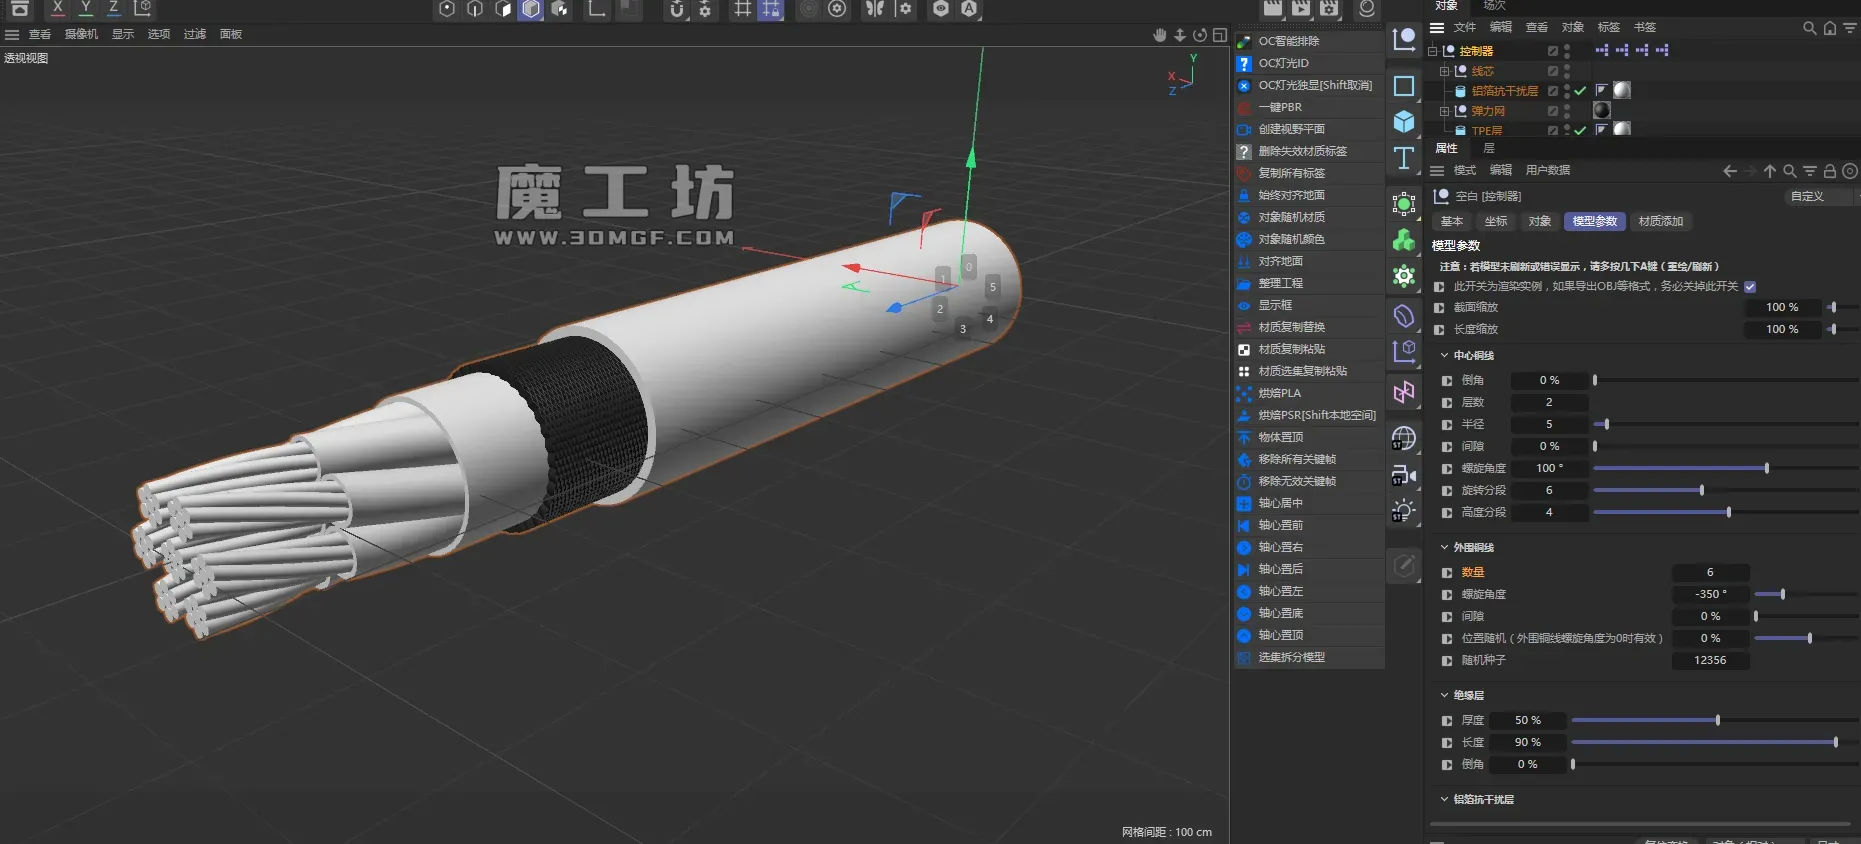Collapse the 中心铜线 parameter group
1861x844 pixels.
pyautogui.click(x=1444, y=356)
